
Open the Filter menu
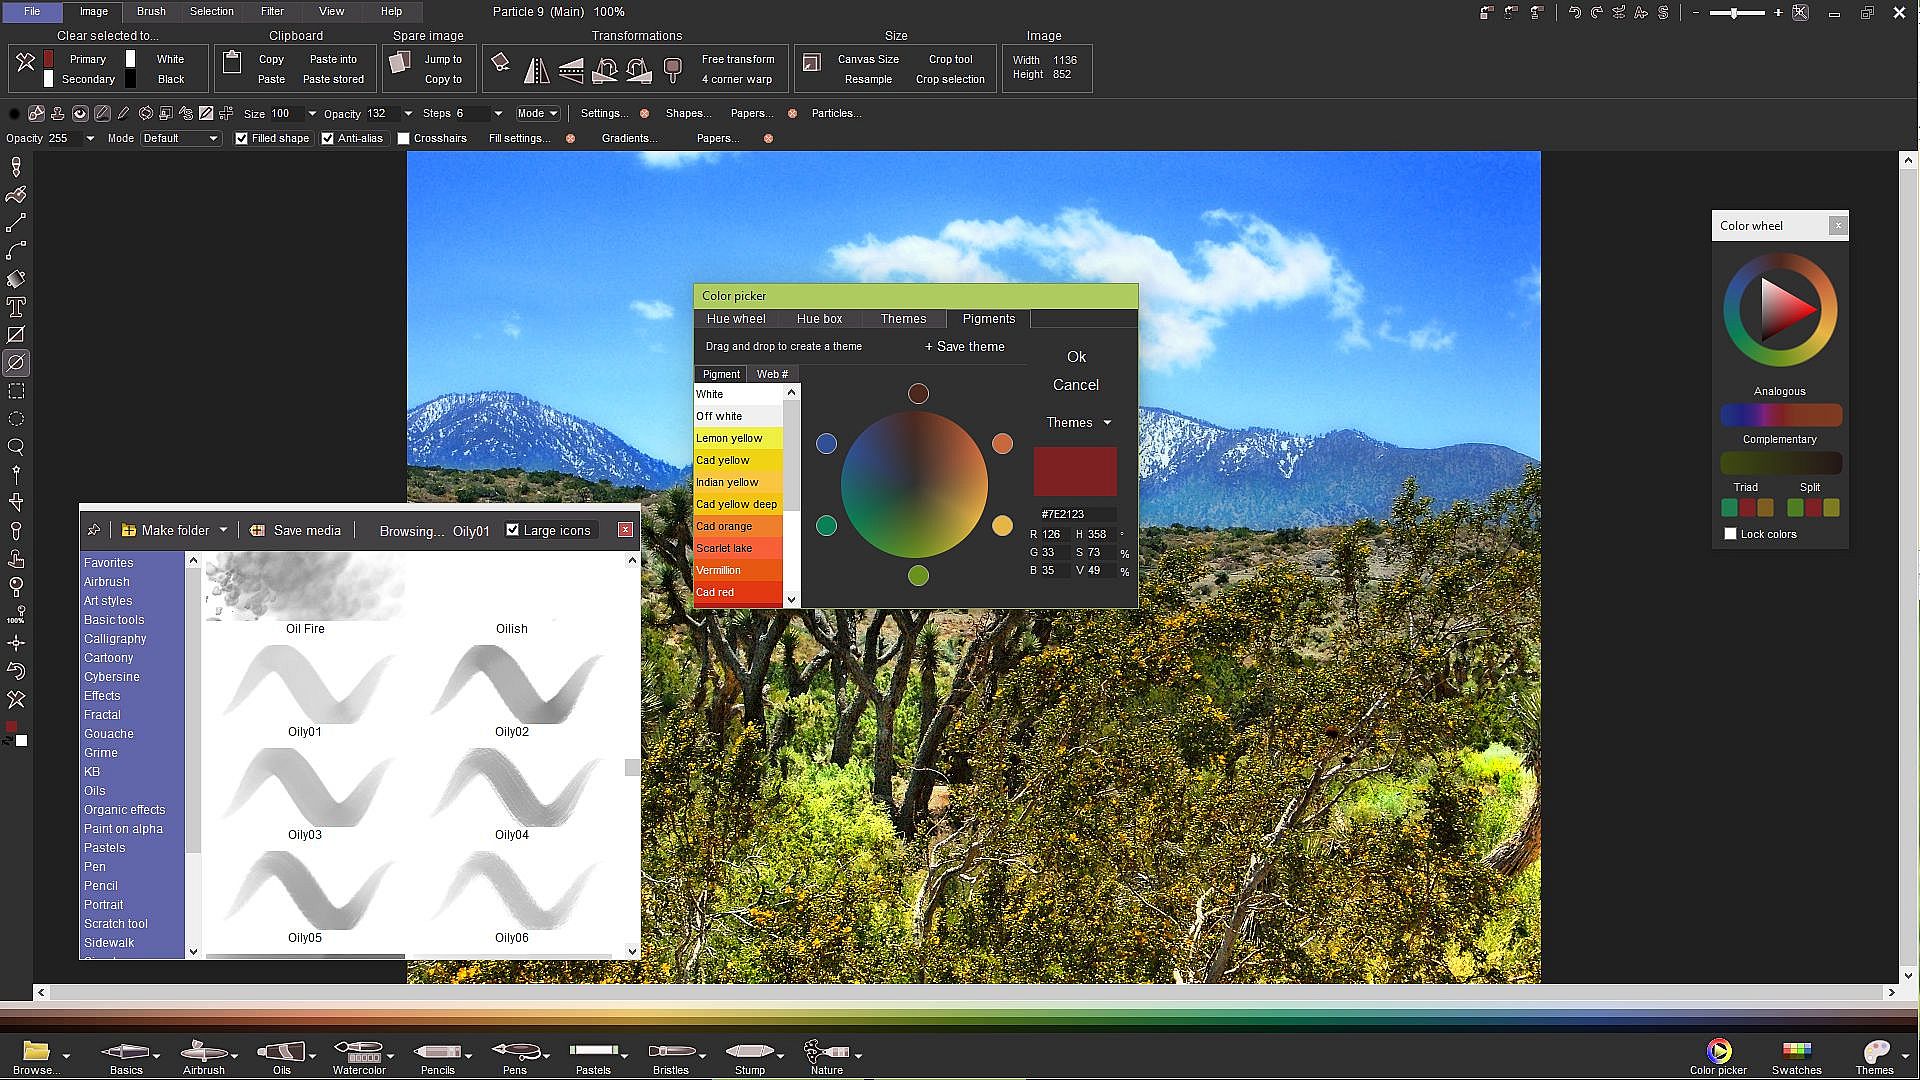pyautogui.click(x=272, y=11)
